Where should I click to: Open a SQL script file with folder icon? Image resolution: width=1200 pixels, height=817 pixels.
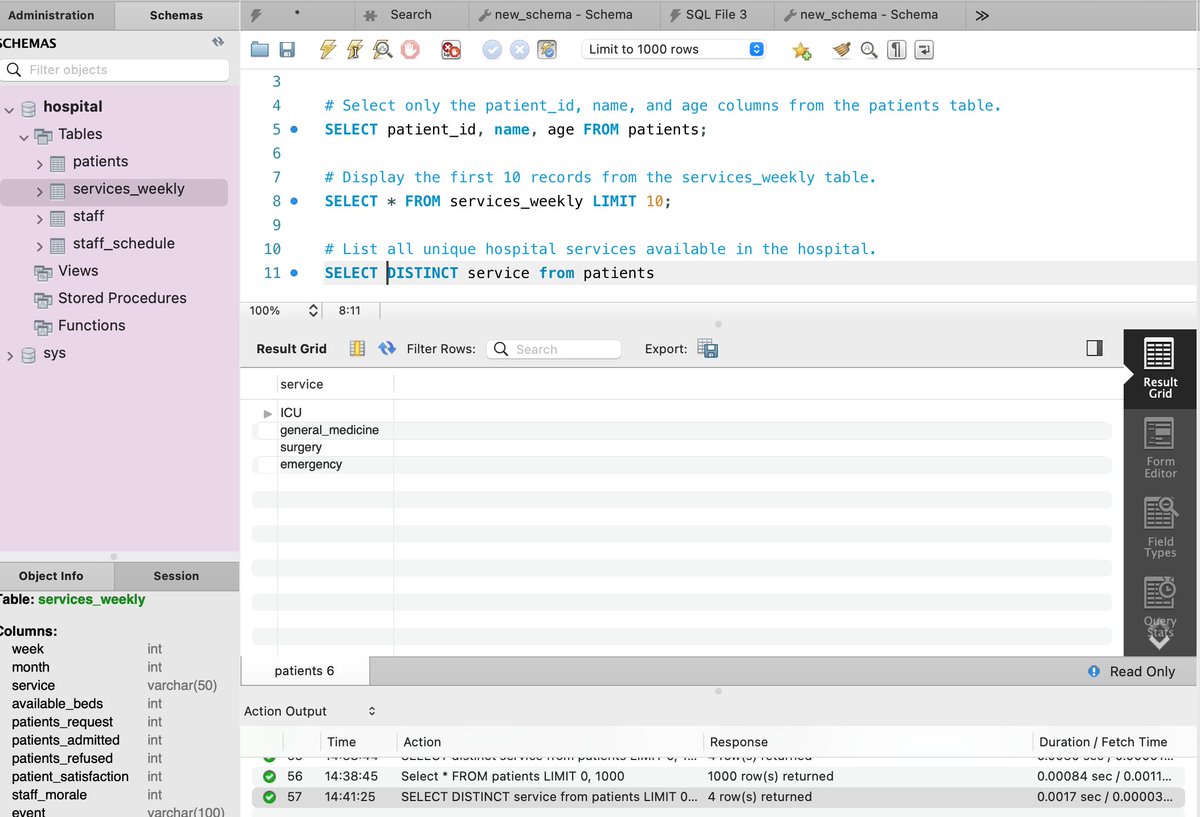tap(260, 49)
